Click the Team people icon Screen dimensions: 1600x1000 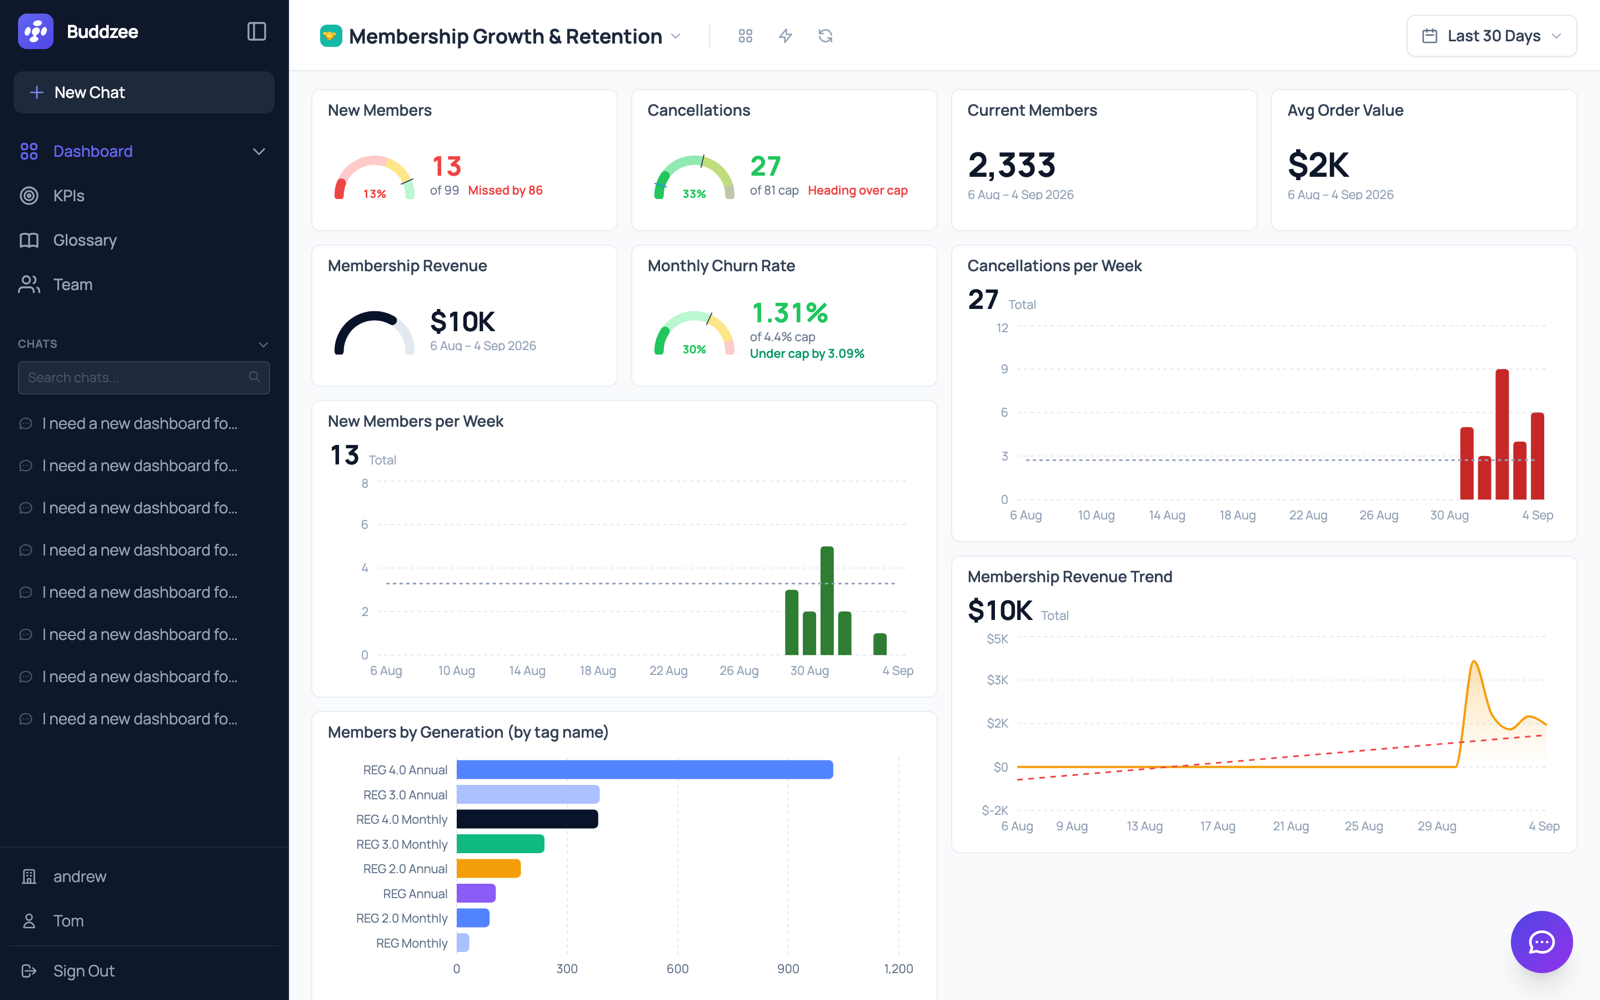[29, 285]
